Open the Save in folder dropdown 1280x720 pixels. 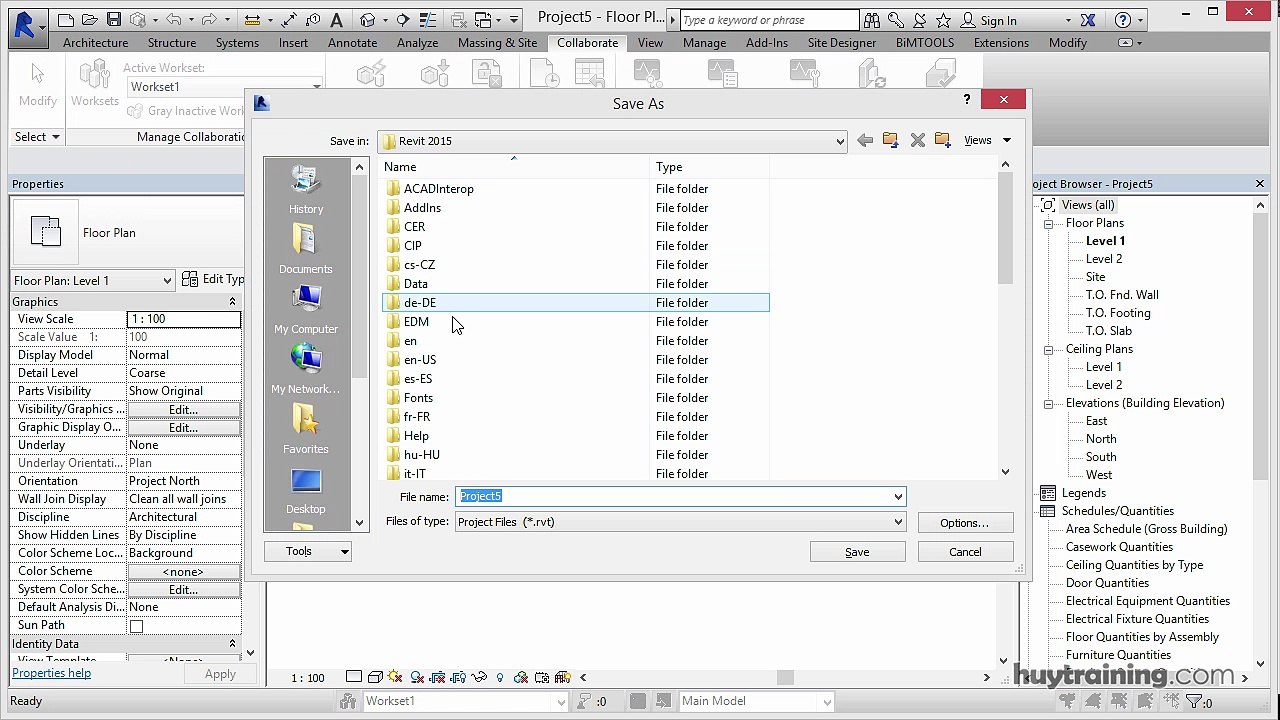(x=840, y=141)
